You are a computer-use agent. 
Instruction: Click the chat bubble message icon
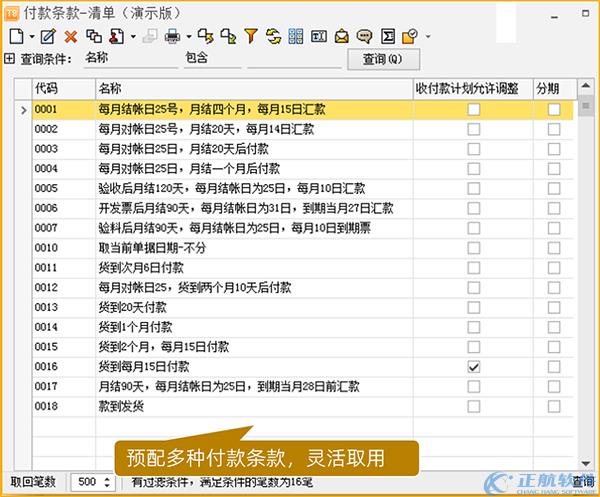point(364,37)
